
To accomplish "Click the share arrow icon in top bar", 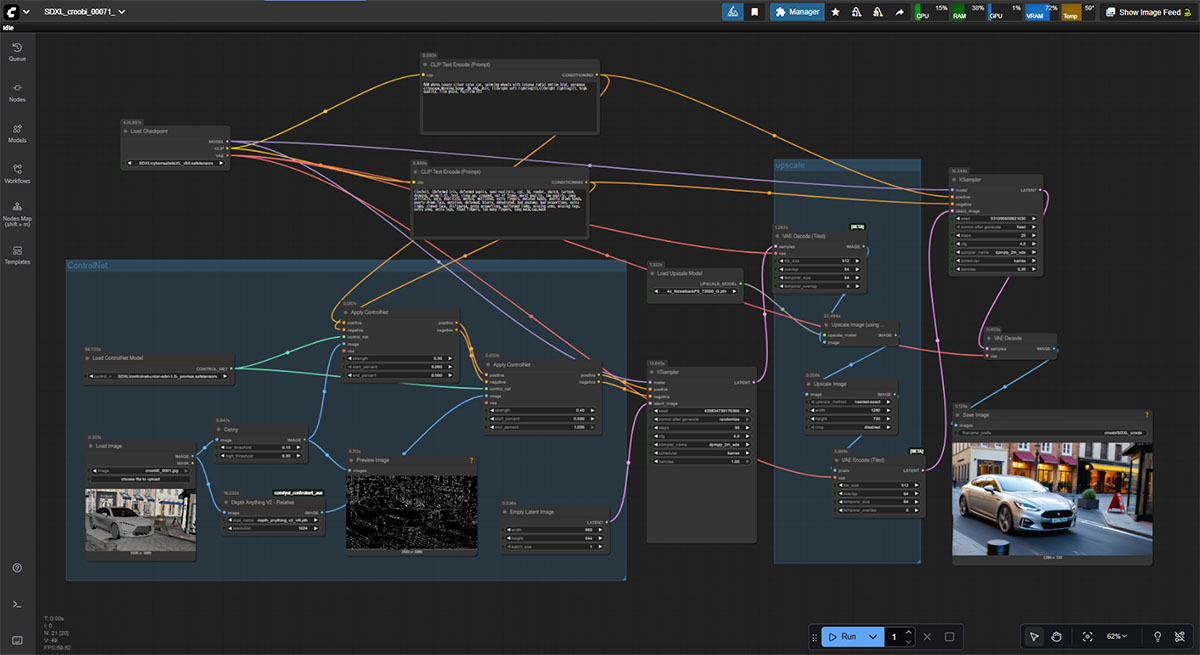I will coord(900,12).
